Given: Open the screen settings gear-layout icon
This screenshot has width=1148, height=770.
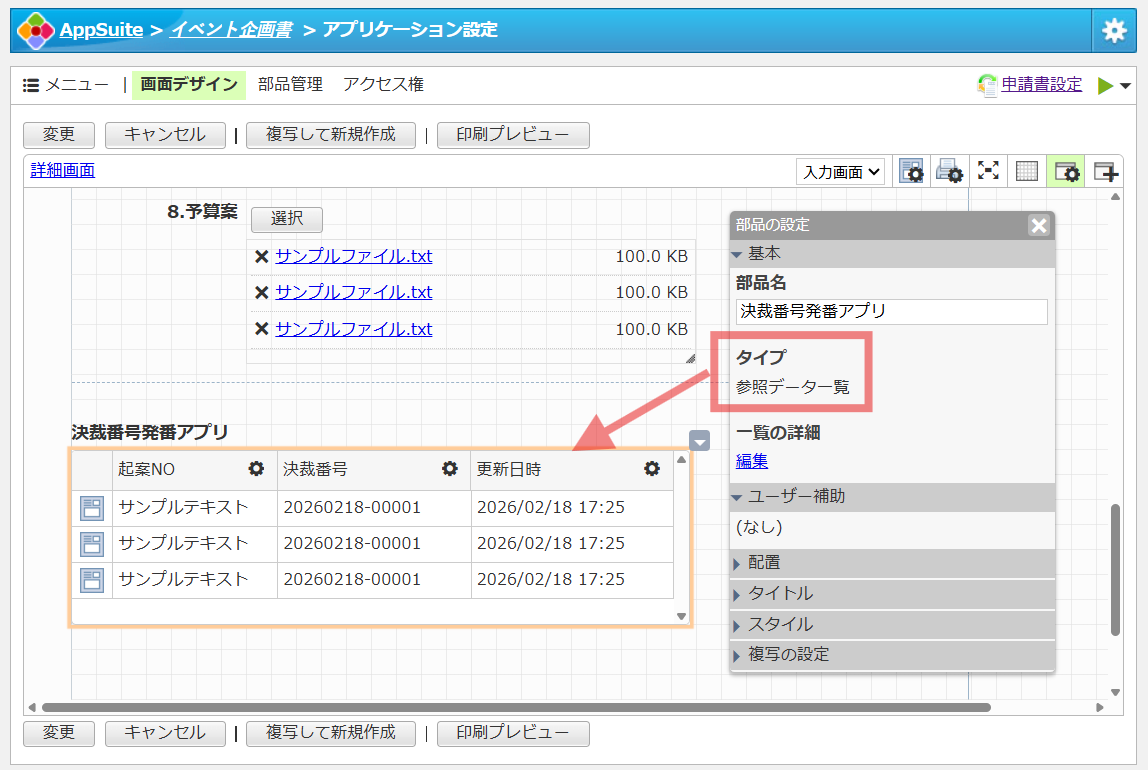Looking at the screenshot, I should click(x=911, y=171).
